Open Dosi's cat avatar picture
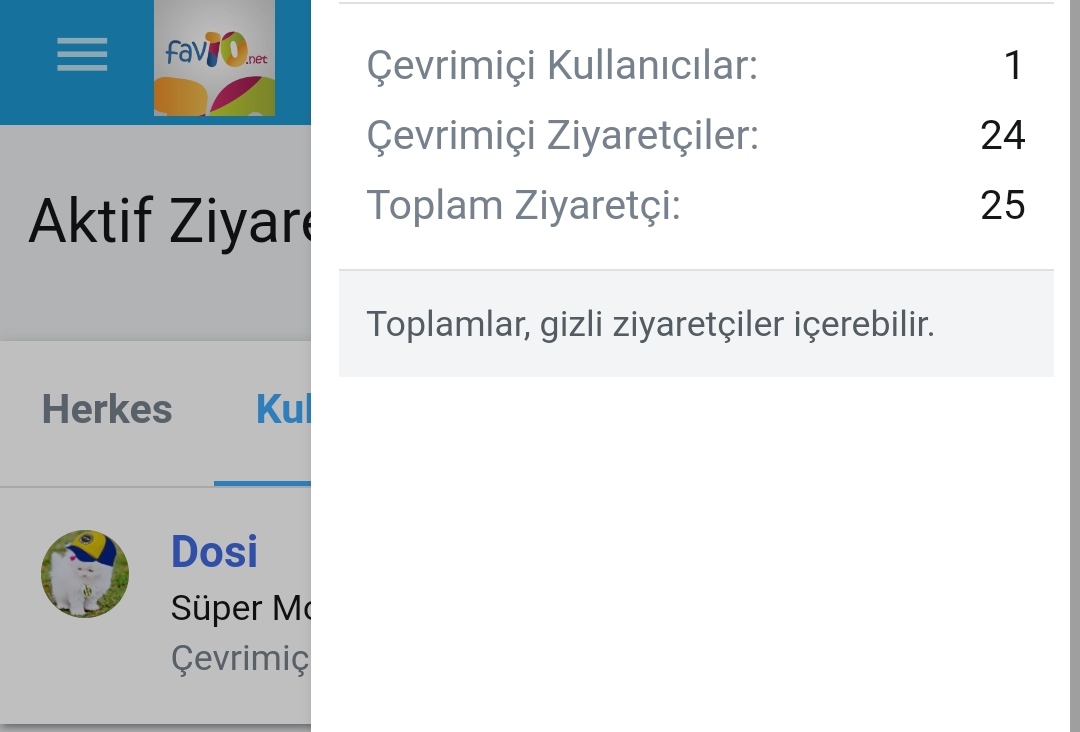The height and width of the screenshot is (732, 1080). pos(85,574)
